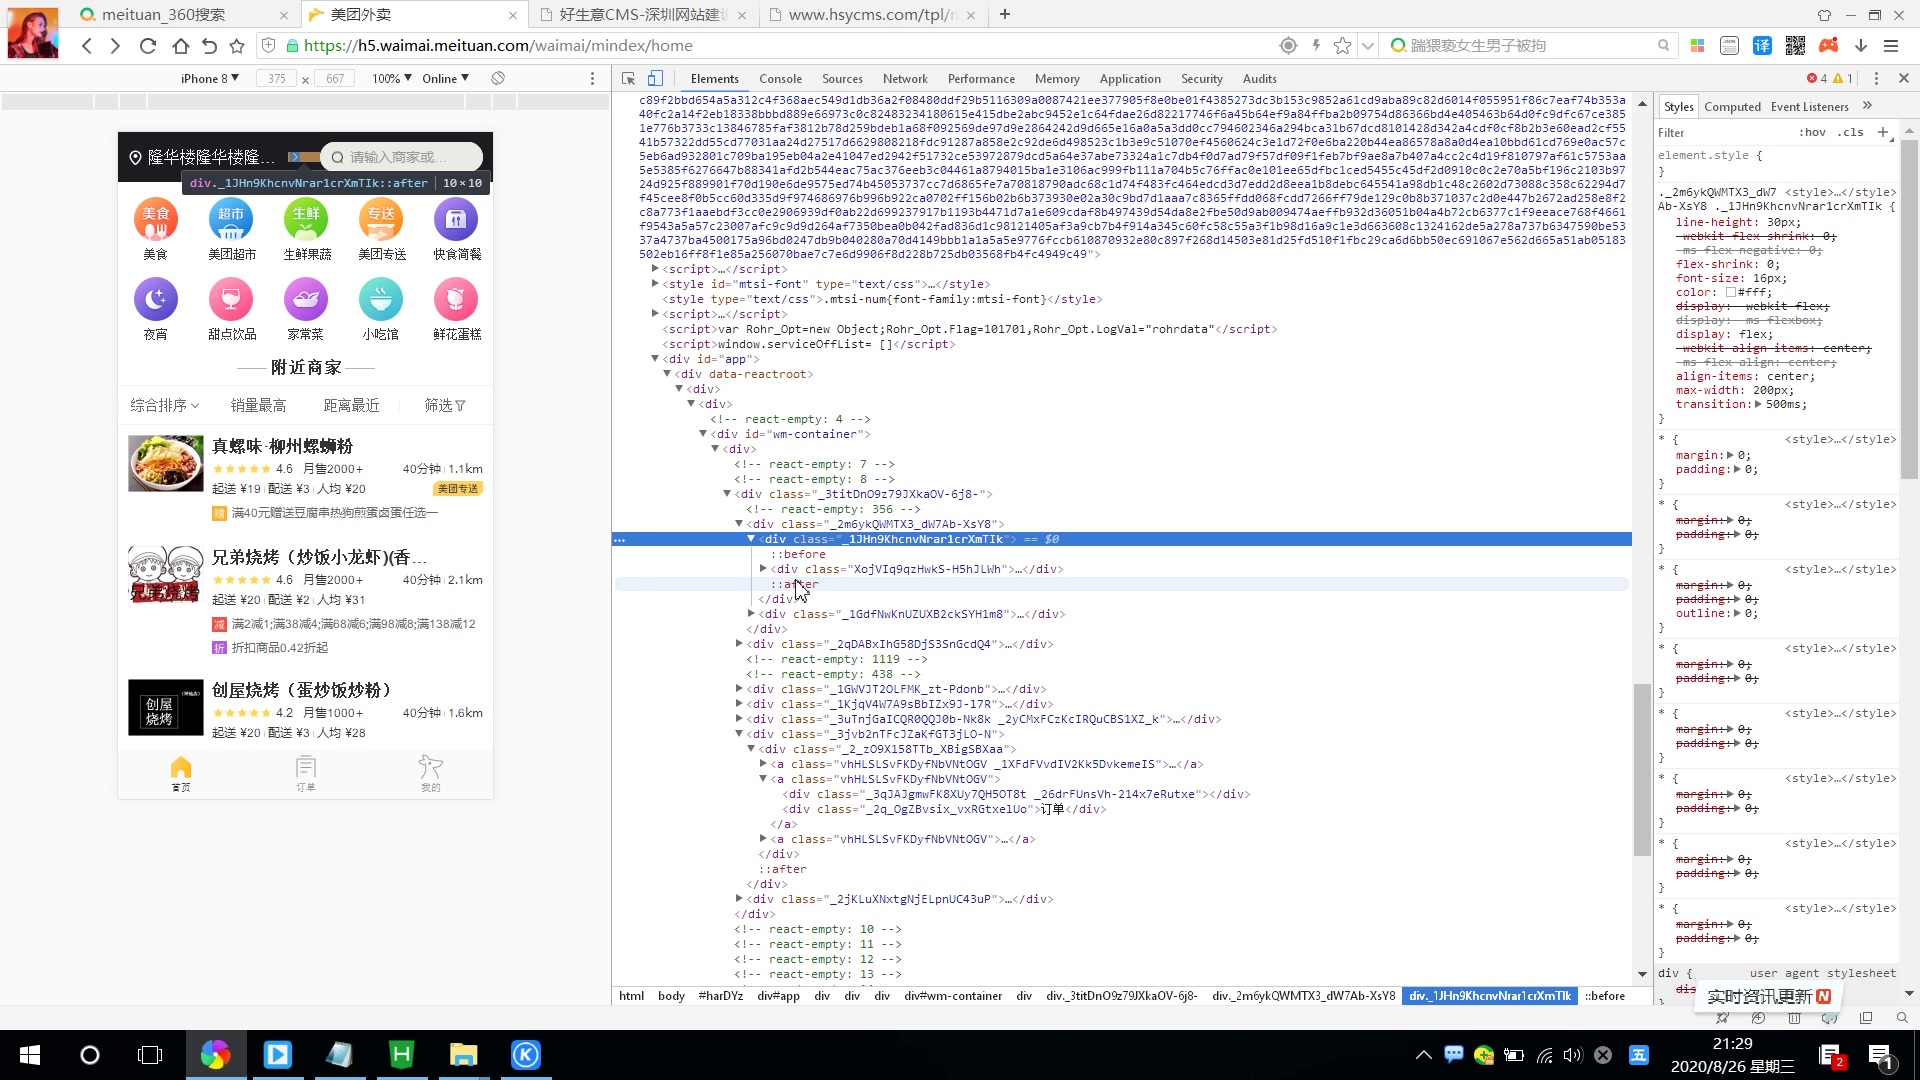This screenshot has height=1080, width=1920.
Task: Click the #fff color swatch
Action: pyautogui.click(x=1730, y=293)
